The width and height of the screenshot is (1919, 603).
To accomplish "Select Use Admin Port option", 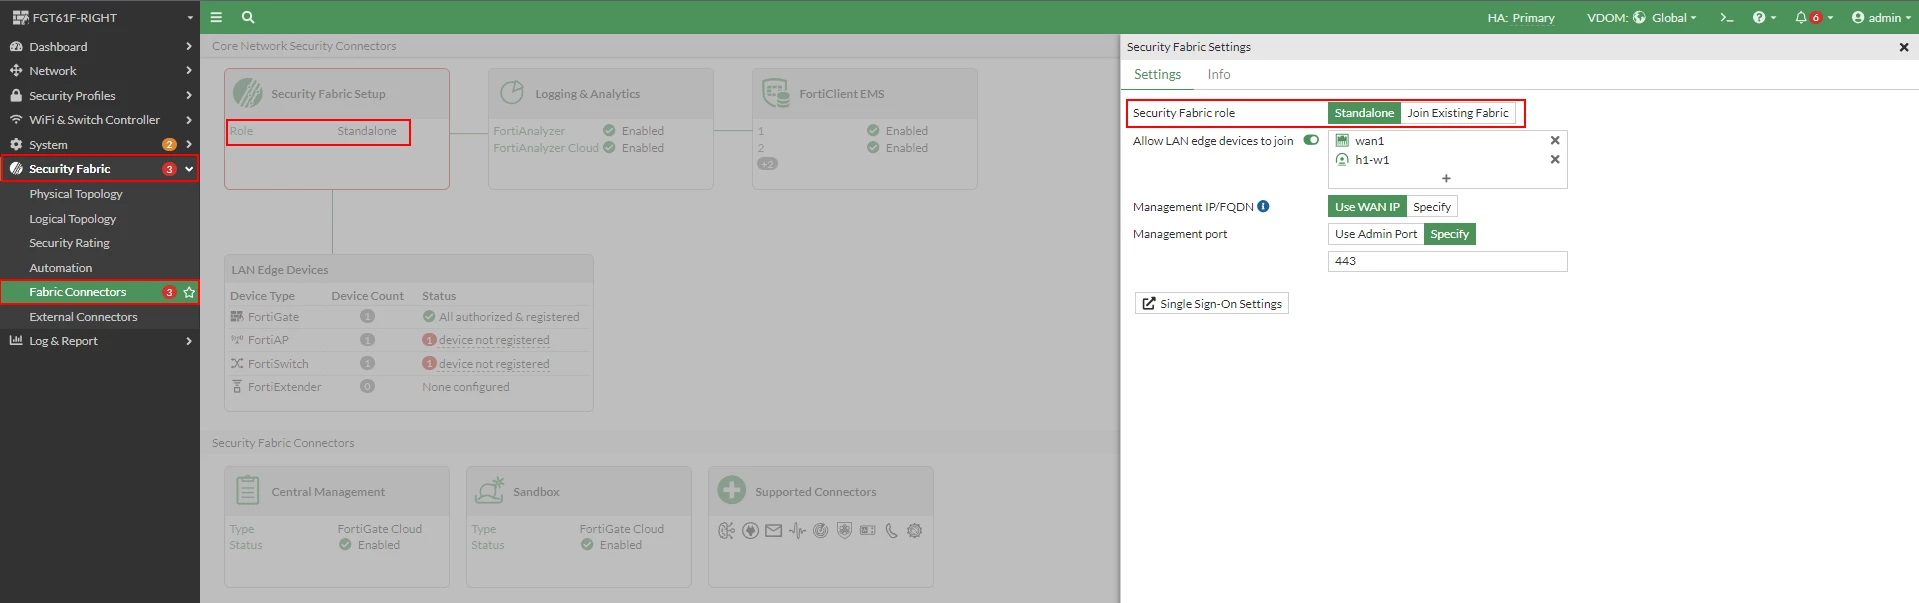I will click(1376, 234).
